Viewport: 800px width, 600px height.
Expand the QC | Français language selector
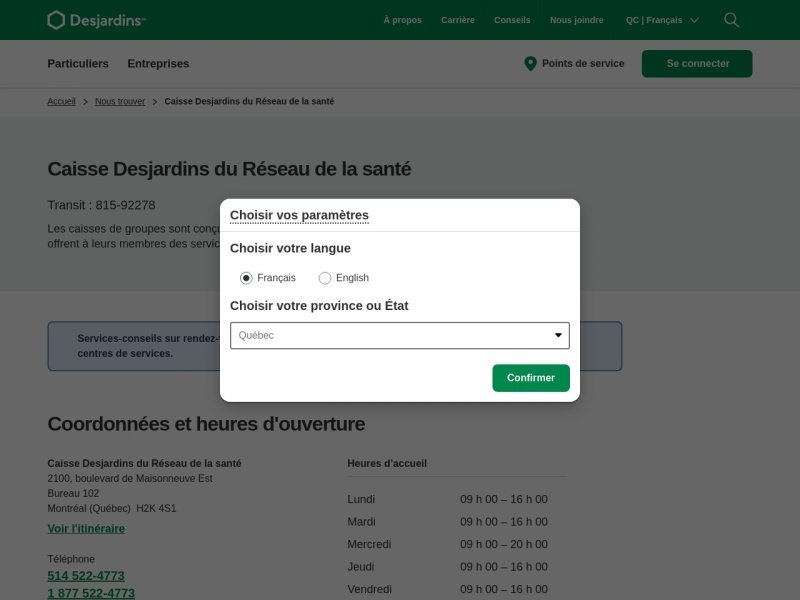click(662, 20)
